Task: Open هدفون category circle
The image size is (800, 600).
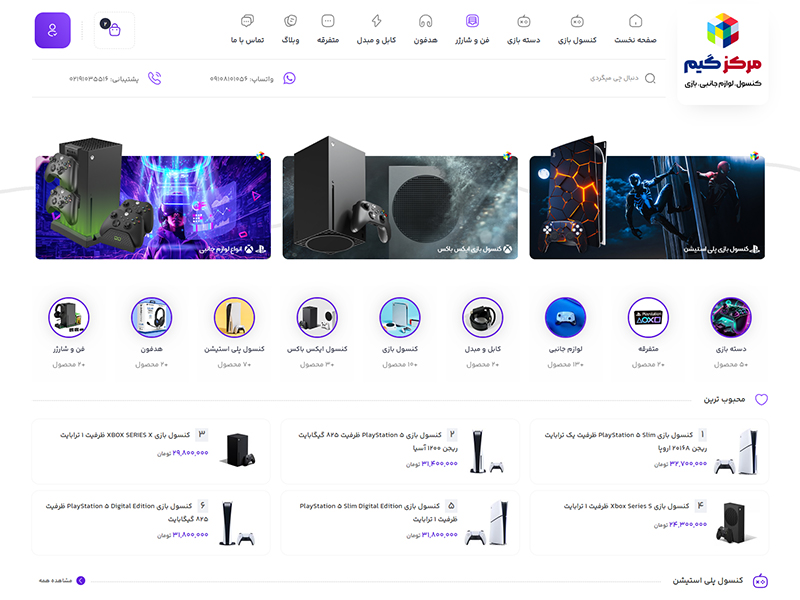Action: click(x=152, y=317)
